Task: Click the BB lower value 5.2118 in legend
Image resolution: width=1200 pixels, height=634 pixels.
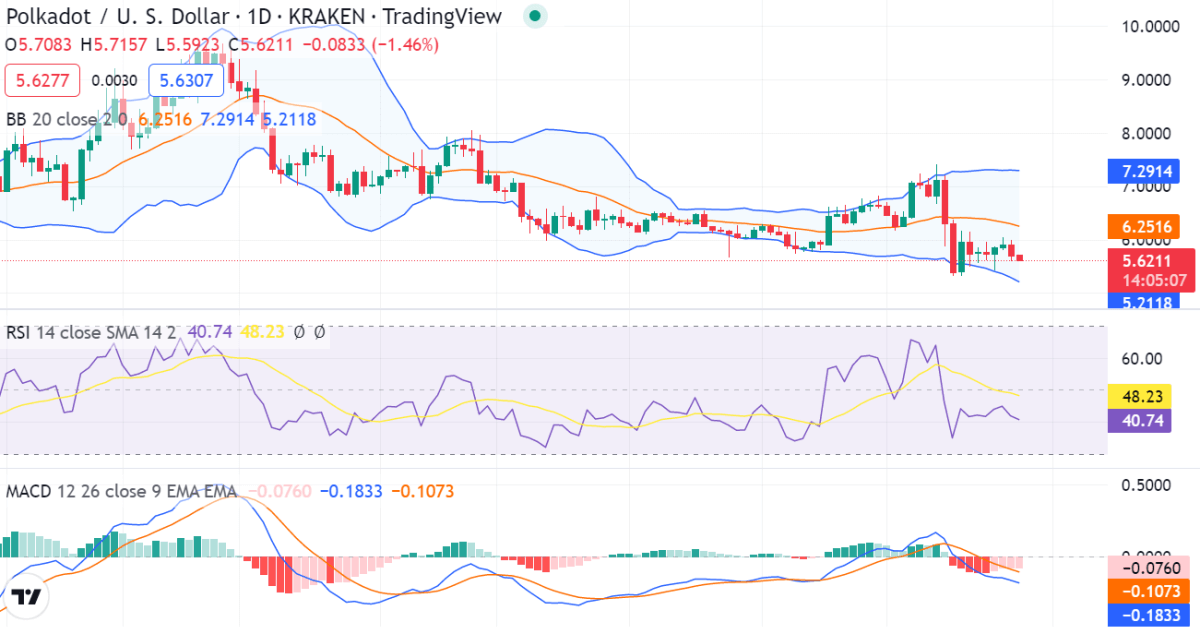Action: (289, 119)
